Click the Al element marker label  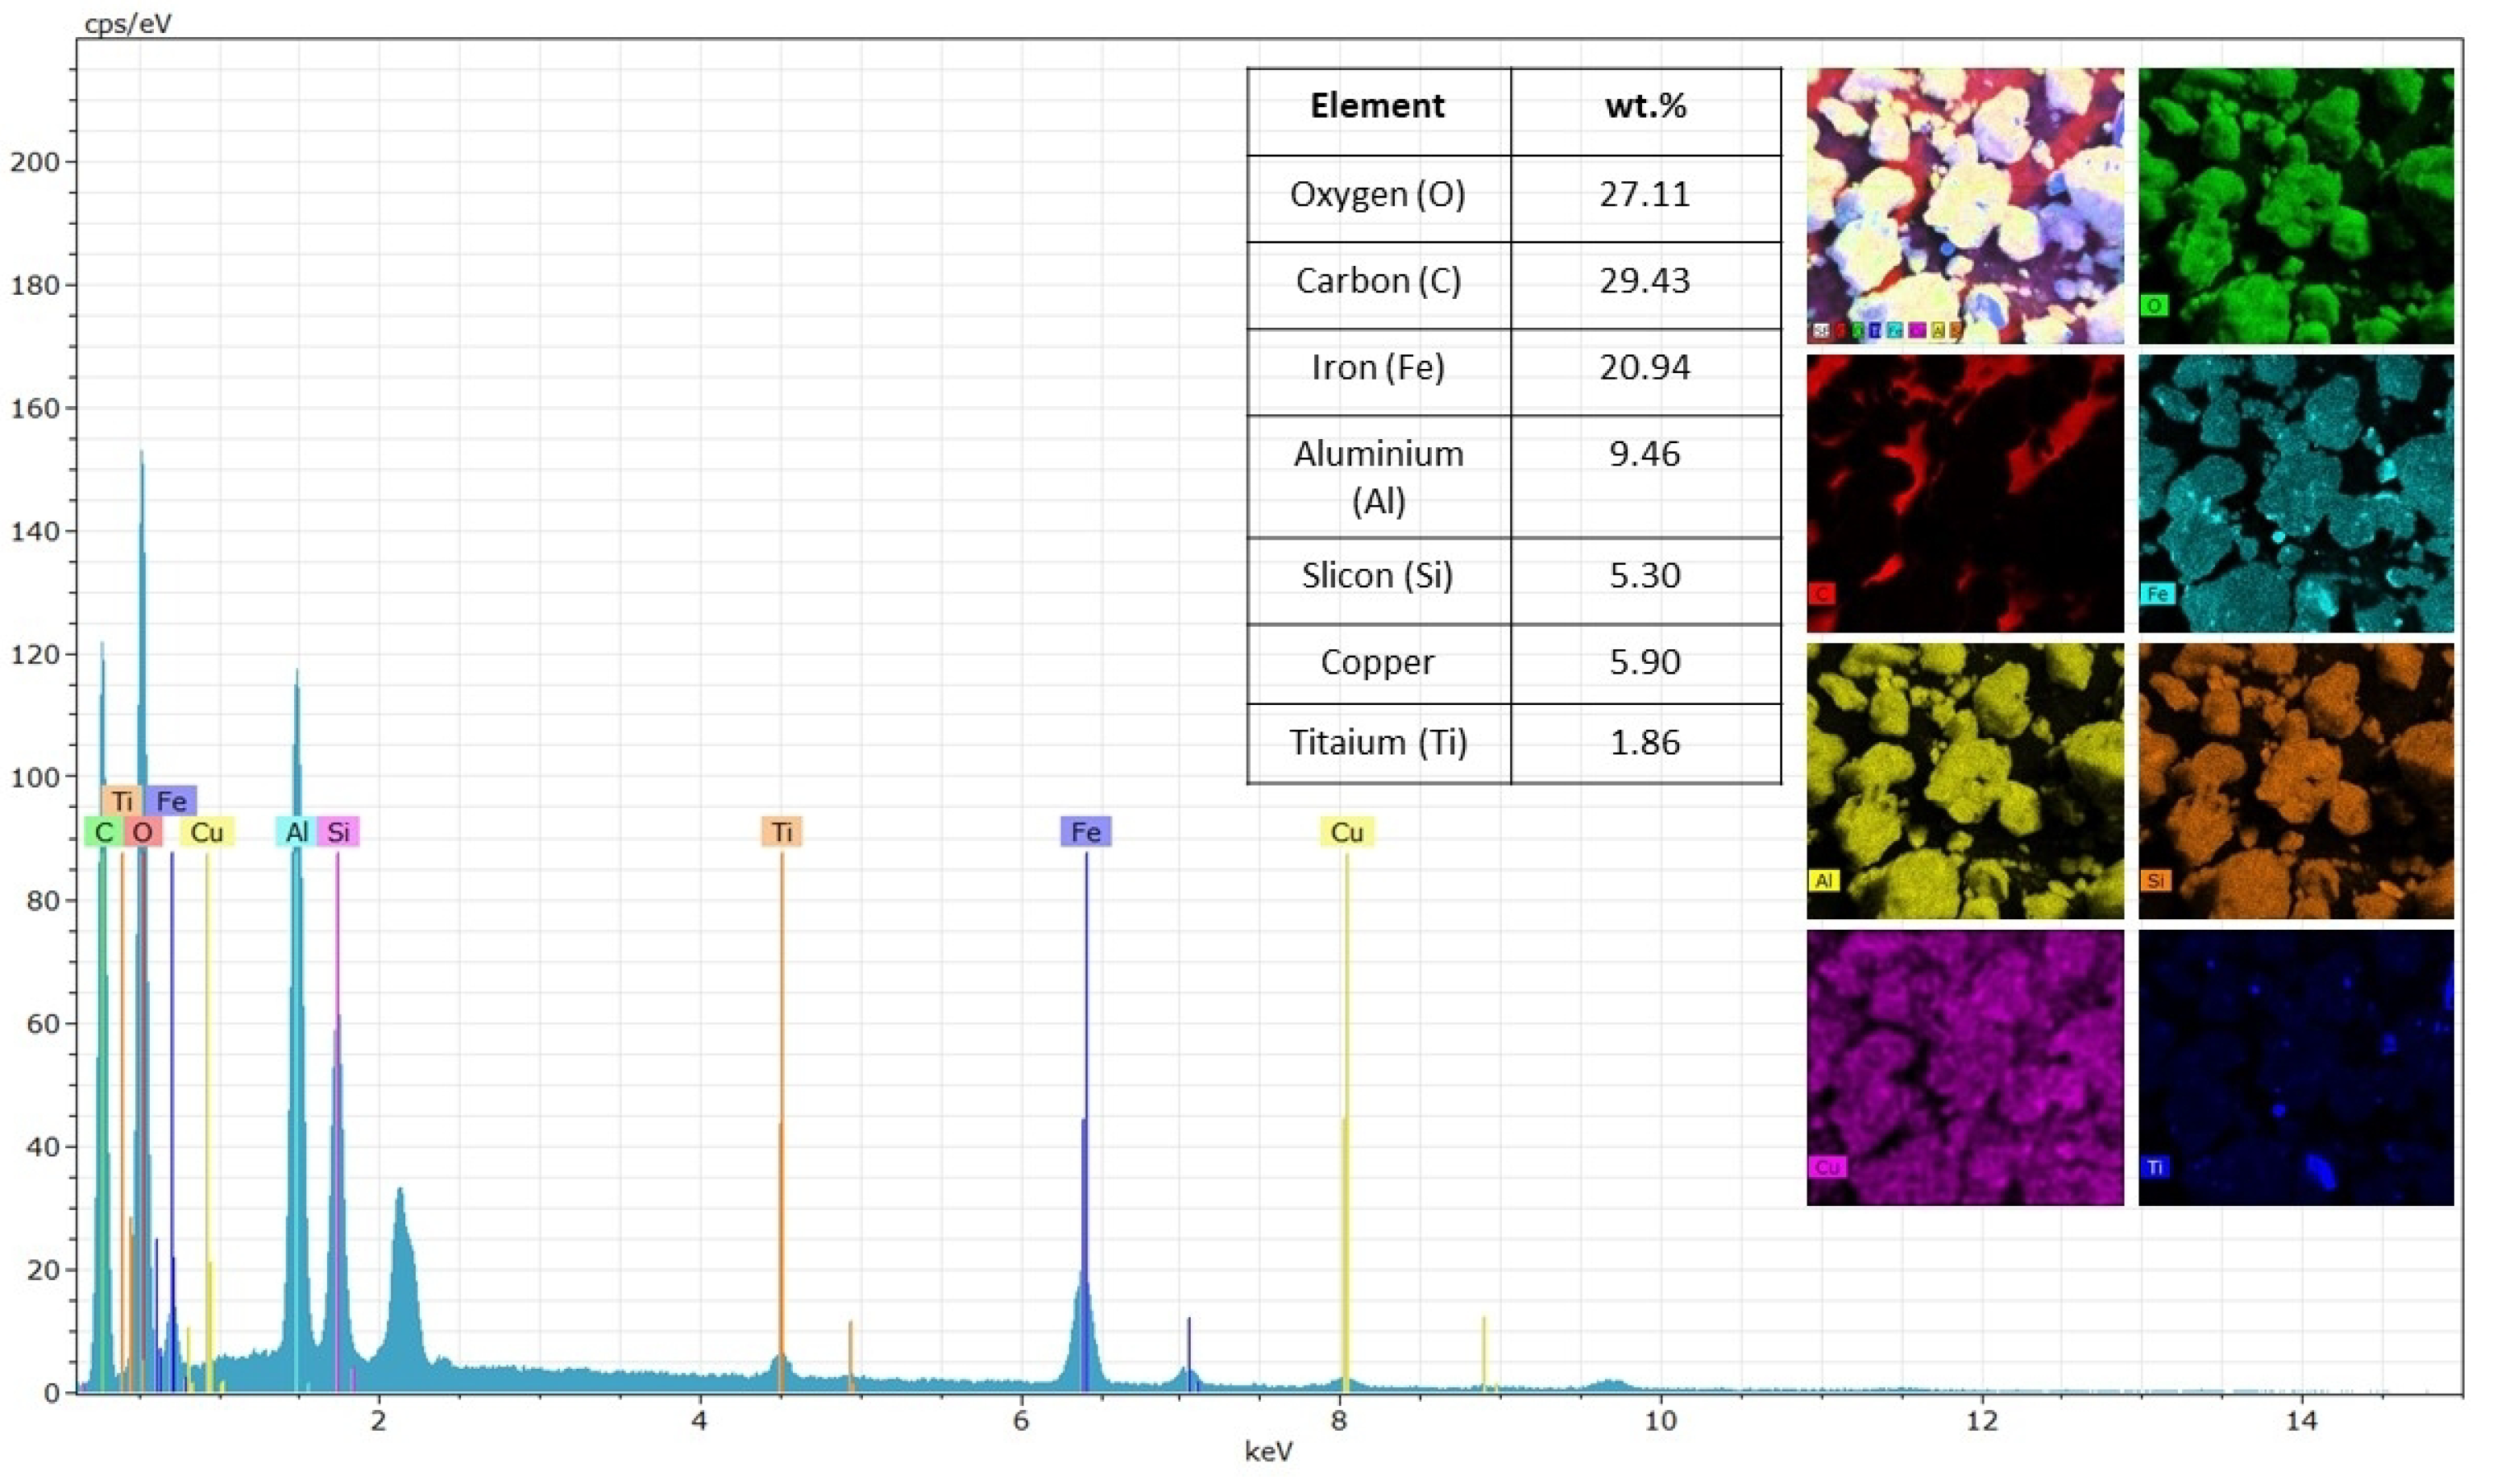(297, 832)
